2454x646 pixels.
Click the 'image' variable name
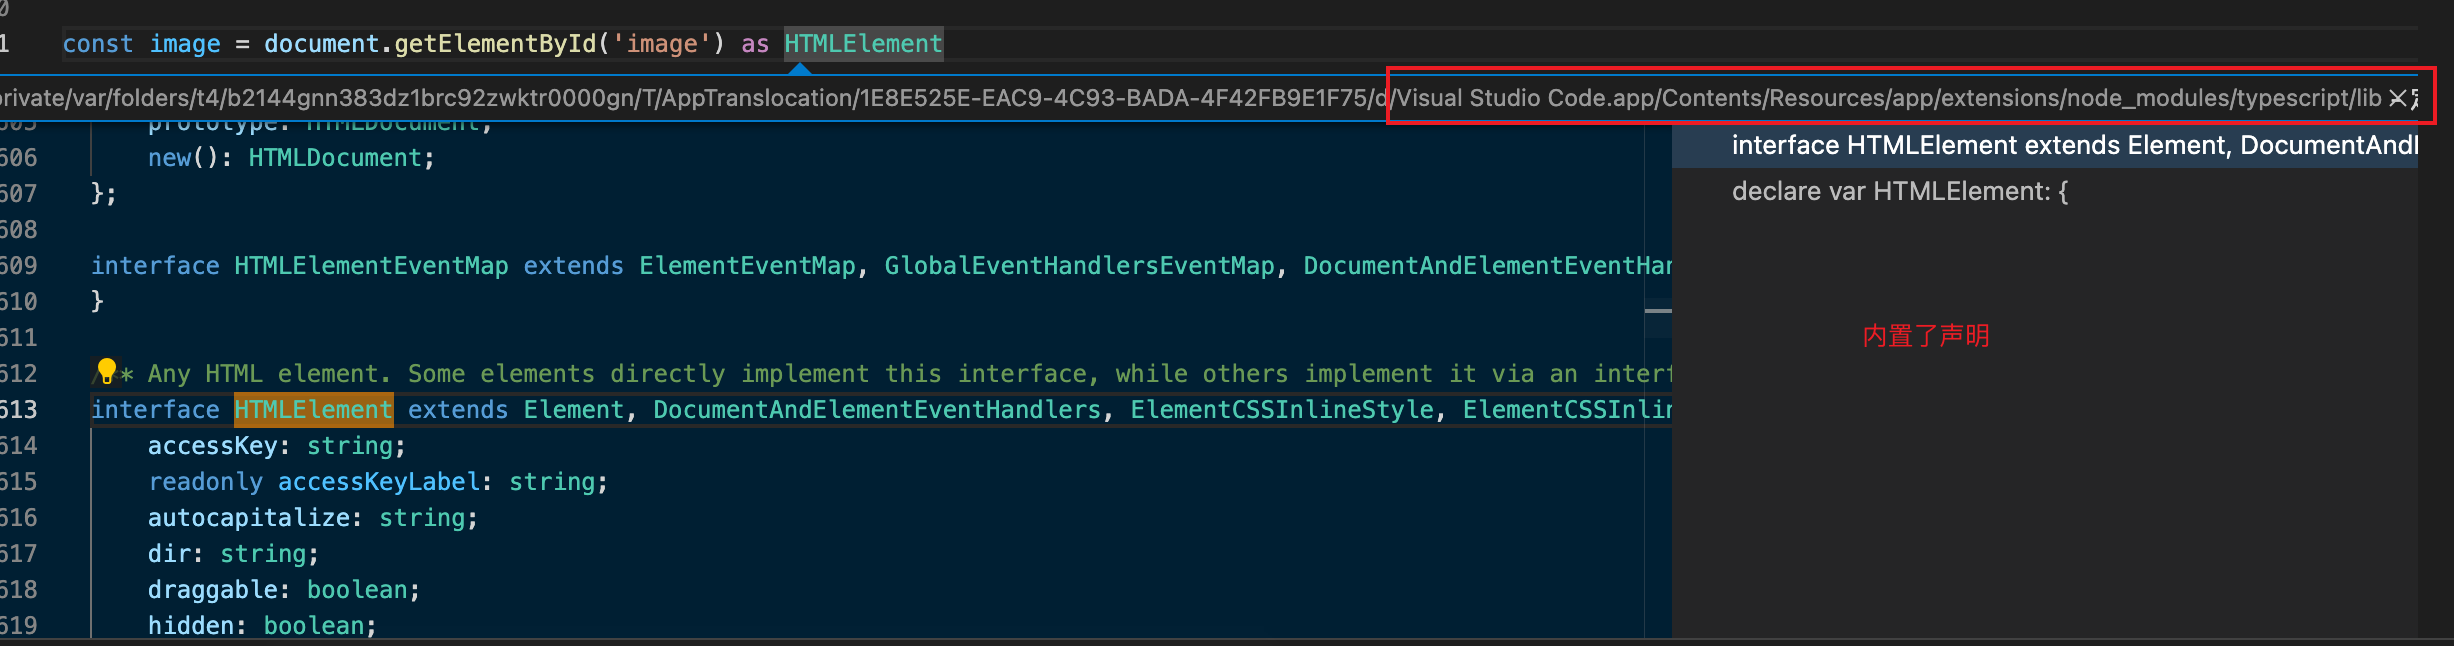tap(185, 44)
